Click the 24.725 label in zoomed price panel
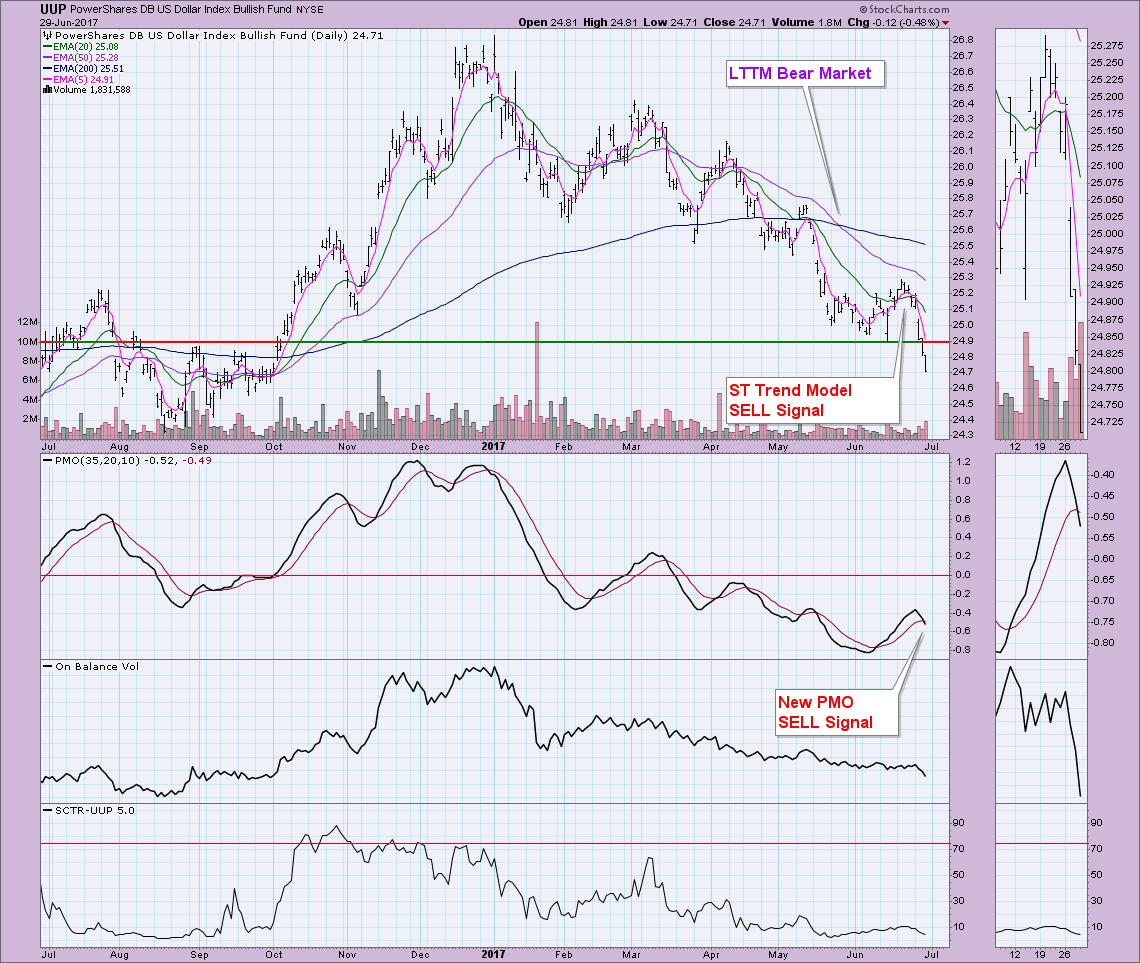1140x963 pixels. click(1106, 422)
